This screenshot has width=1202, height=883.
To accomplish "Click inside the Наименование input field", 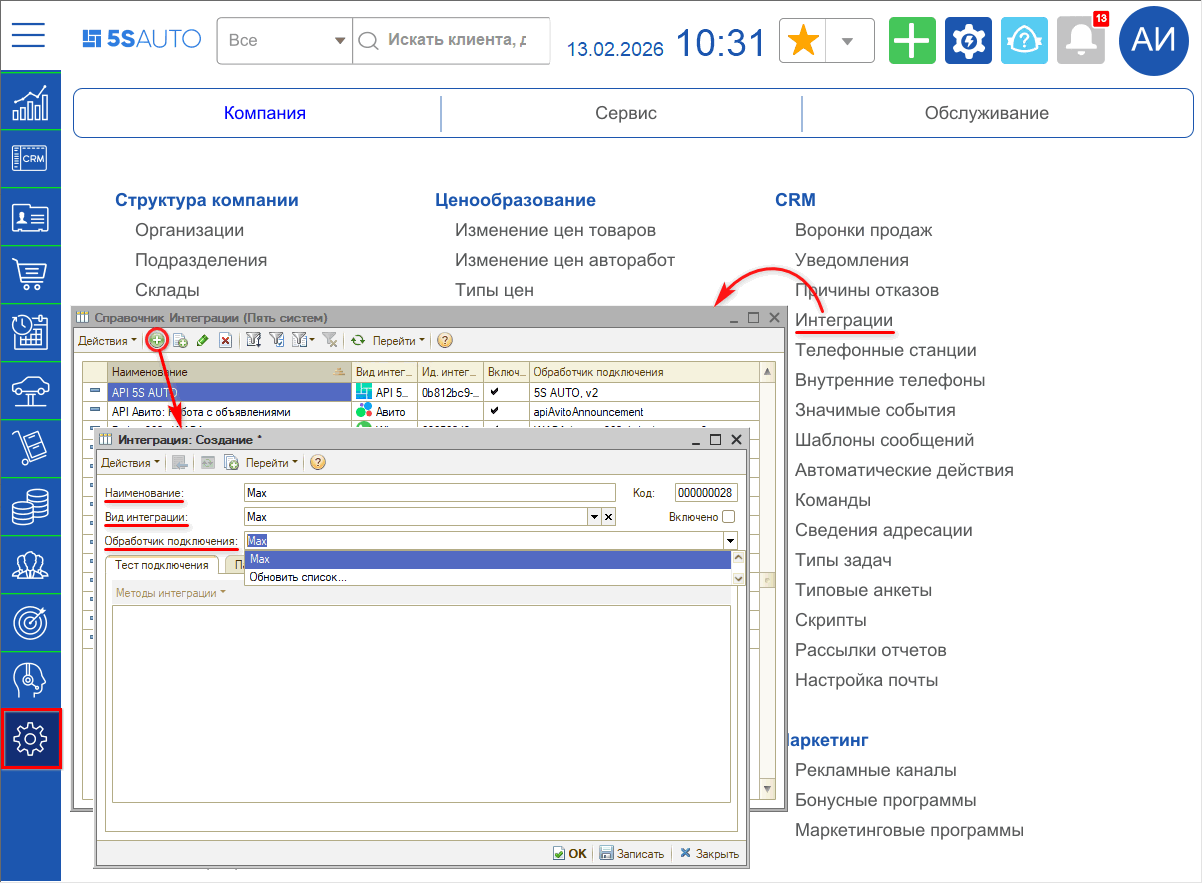I will click(430, 492).
